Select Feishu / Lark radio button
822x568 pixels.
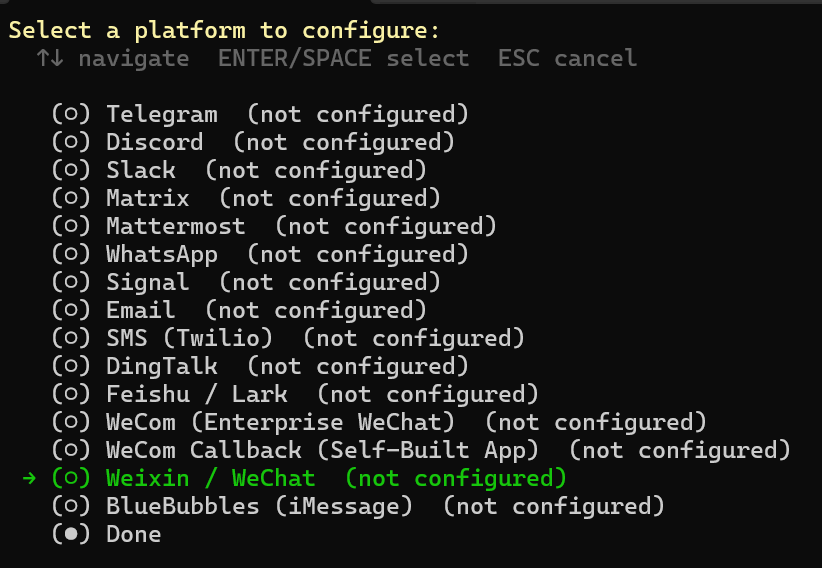tap(71, 394)
